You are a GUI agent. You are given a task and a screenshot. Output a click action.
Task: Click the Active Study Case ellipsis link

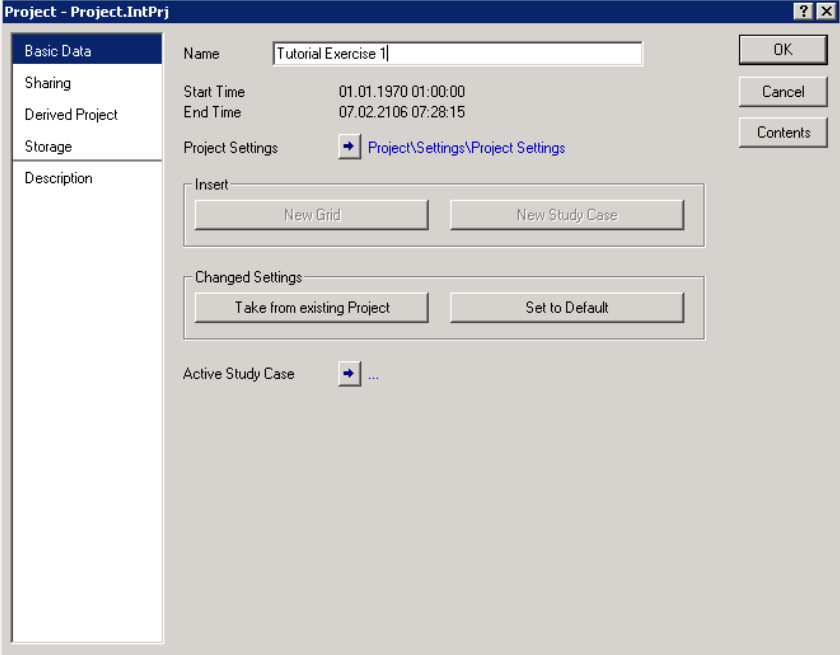pos(374,376)
